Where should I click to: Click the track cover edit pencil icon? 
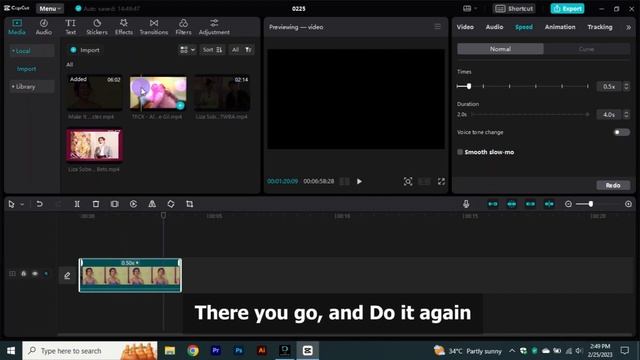coord(67,276)
